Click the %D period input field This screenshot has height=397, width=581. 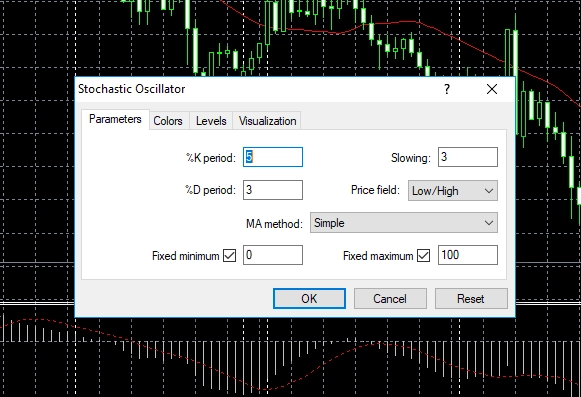point(273,190)
